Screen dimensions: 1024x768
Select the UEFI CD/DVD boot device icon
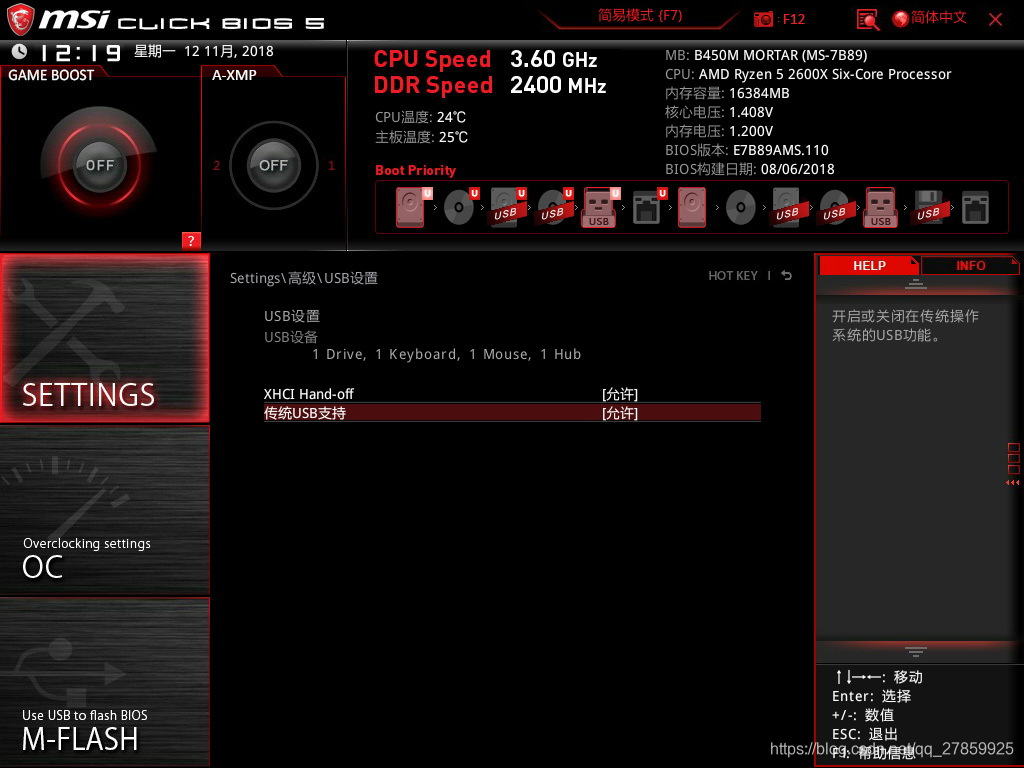pos(460,207)
